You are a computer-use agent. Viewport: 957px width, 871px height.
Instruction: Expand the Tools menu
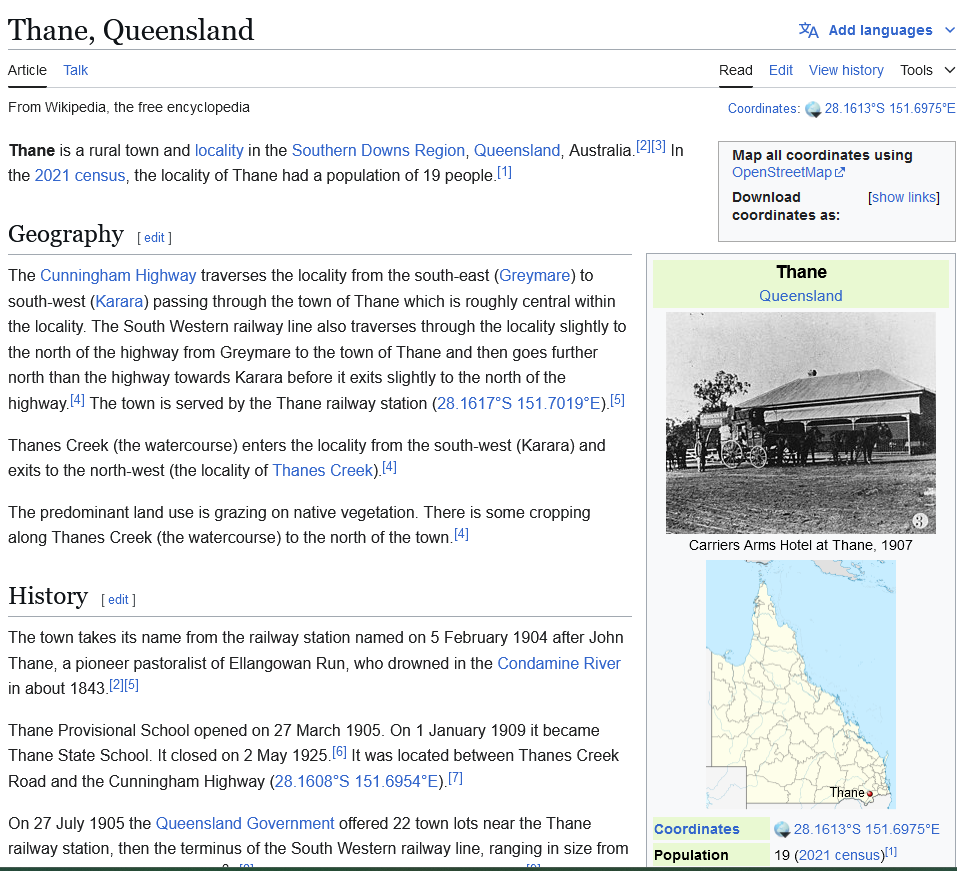point(926,70)
